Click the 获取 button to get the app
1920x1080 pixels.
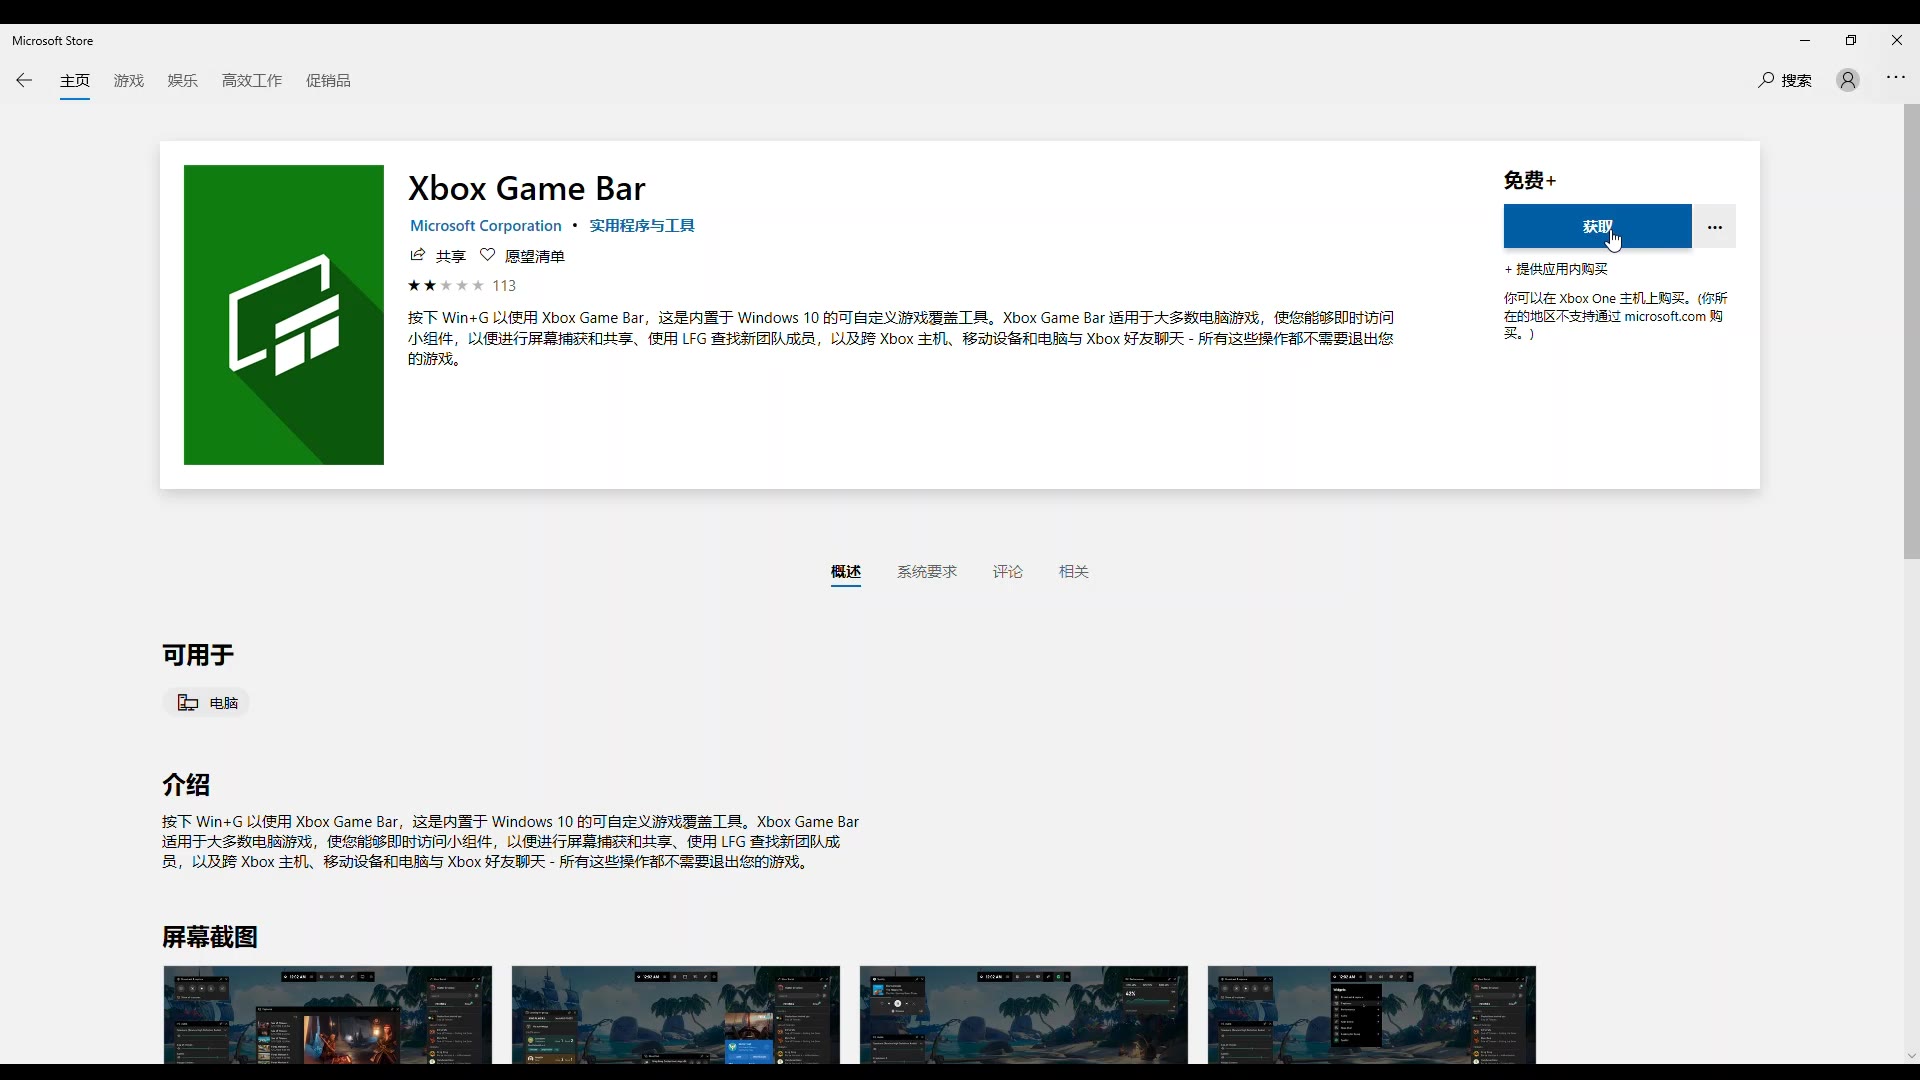pyautogui.click(x=1598, y=227)
